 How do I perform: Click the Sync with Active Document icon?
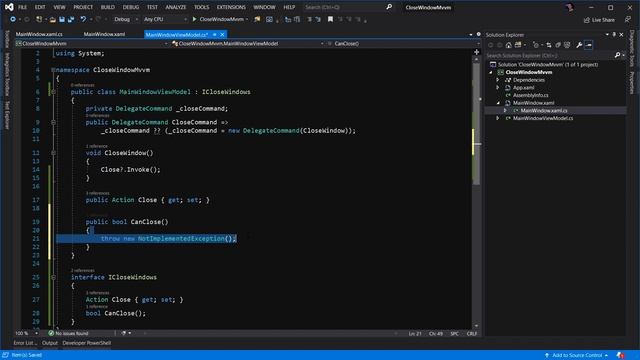pos(549,45)
